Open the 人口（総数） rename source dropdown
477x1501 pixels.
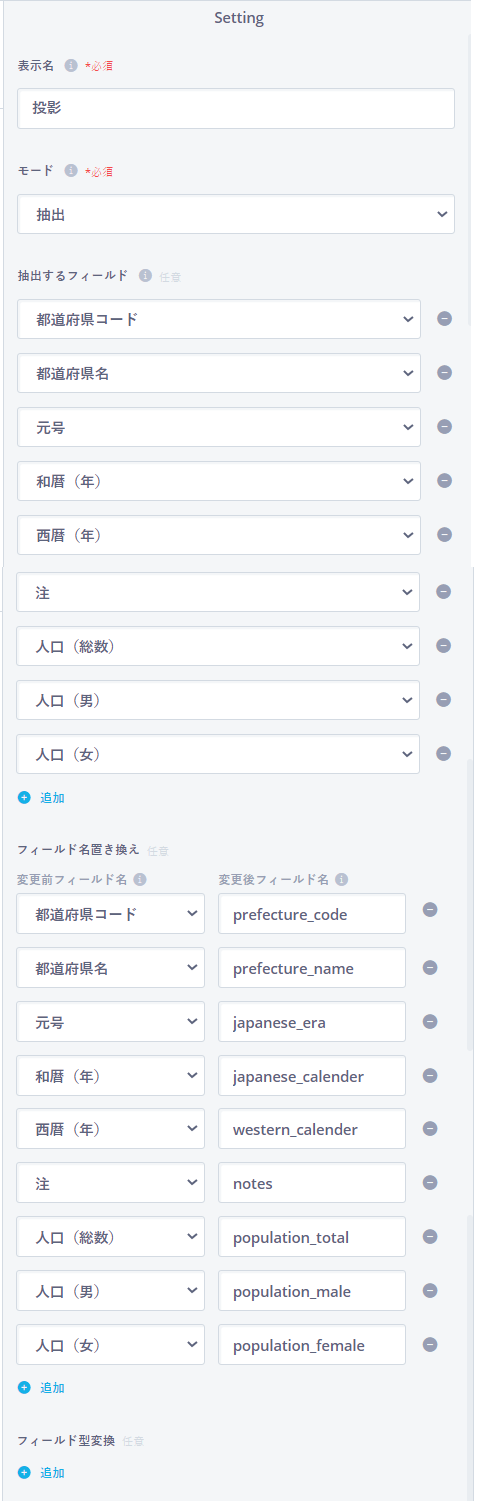(111, 1237)
